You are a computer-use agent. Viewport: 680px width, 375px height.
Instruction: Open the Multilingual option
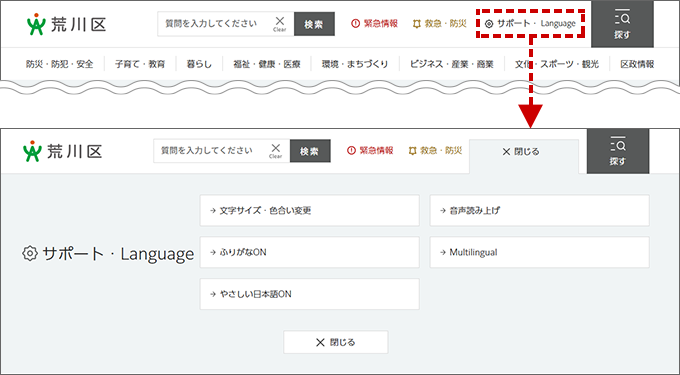539,252
